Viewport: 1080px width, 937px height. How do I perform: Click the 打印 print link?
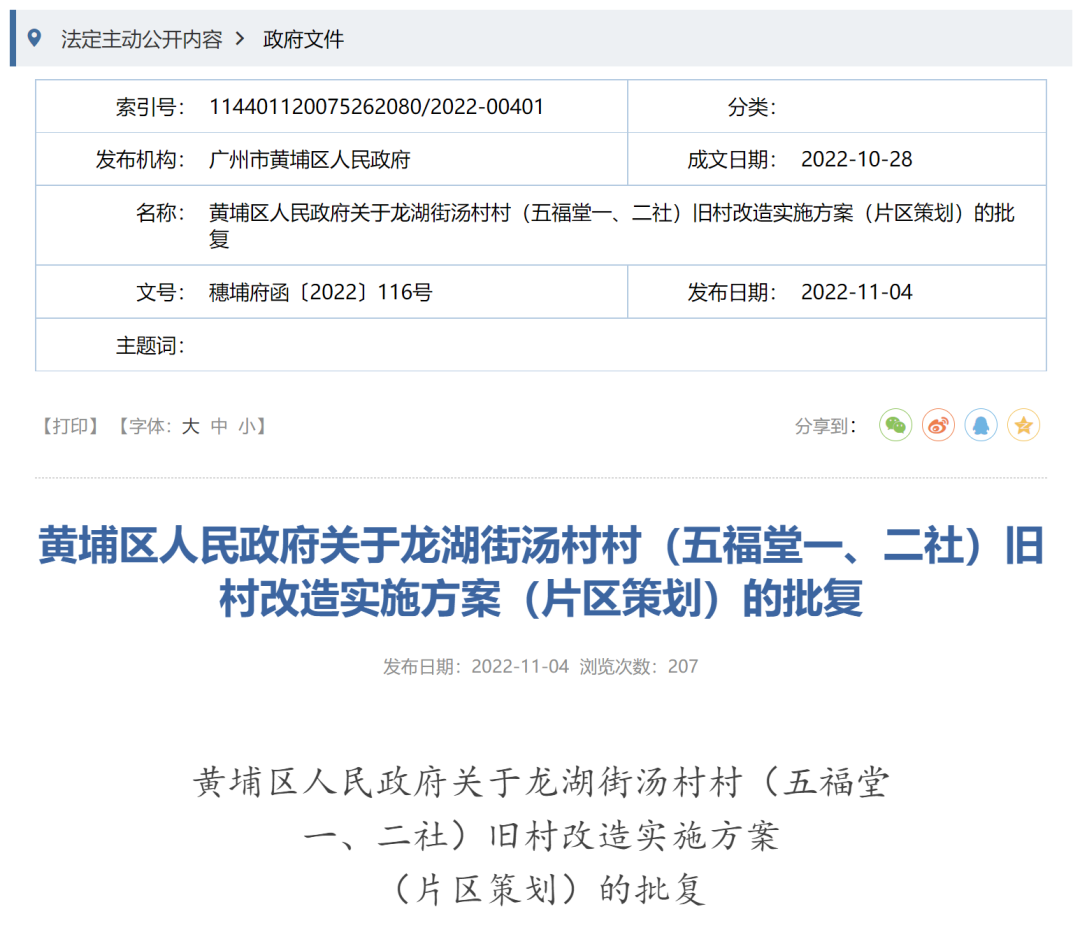tap(70, 426)
